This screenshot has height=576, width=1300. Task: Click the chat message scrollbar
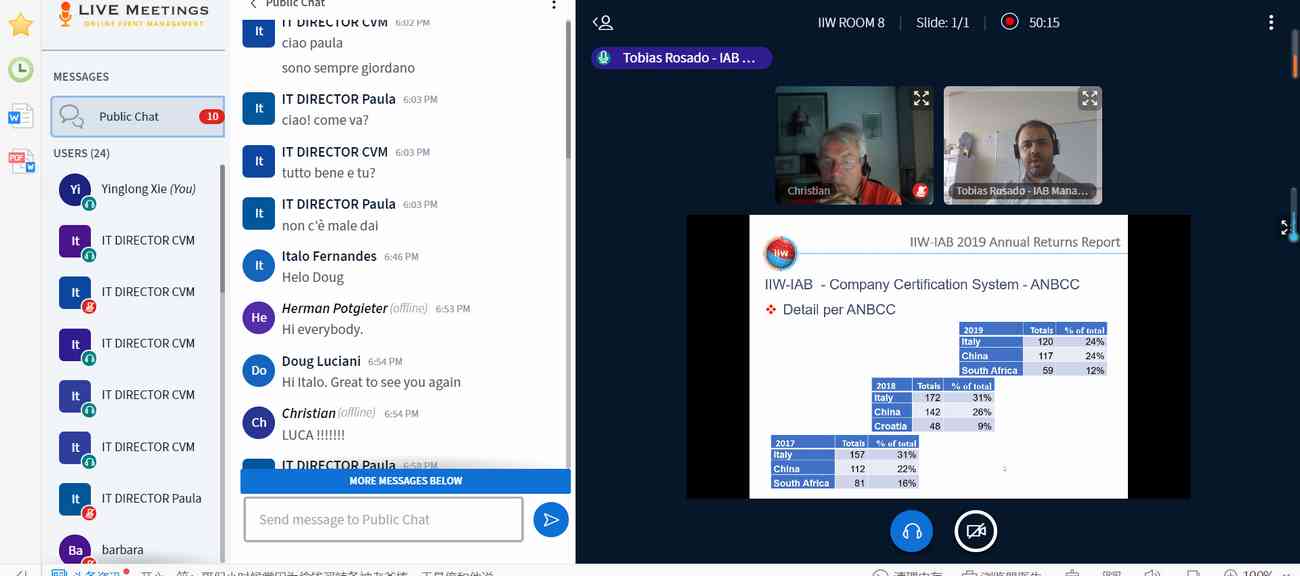569,90
